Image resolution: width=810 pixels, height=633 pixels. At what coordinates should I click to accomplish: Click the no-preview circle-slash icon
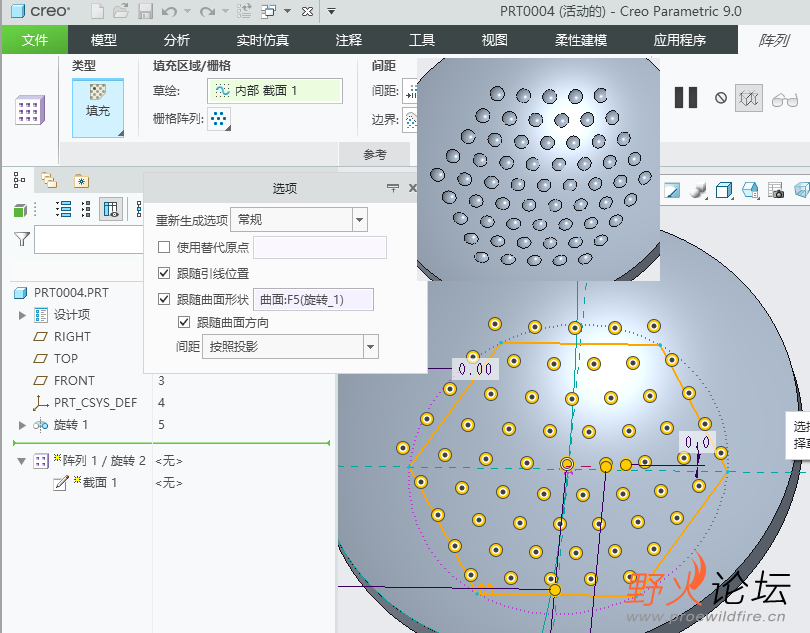point(721,98)
